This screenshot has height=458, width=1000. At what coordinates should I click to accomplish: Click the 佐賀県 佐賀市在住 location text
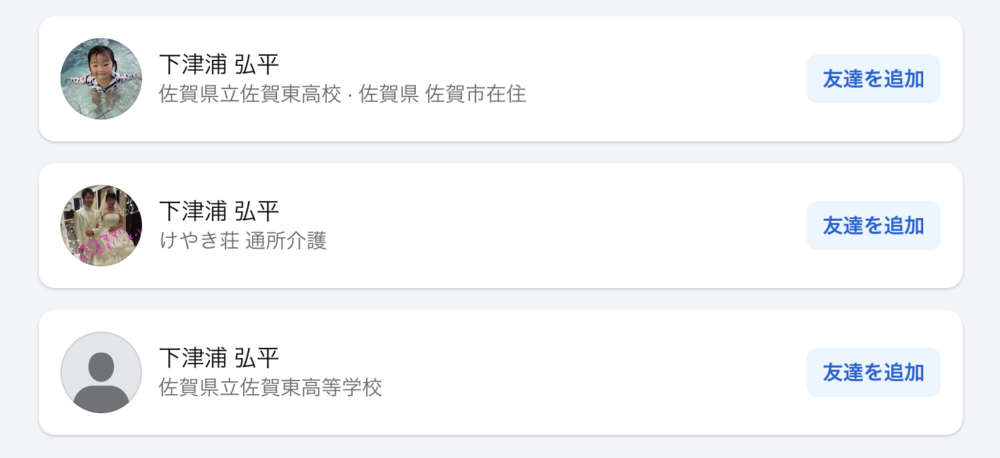coord(443,94)
